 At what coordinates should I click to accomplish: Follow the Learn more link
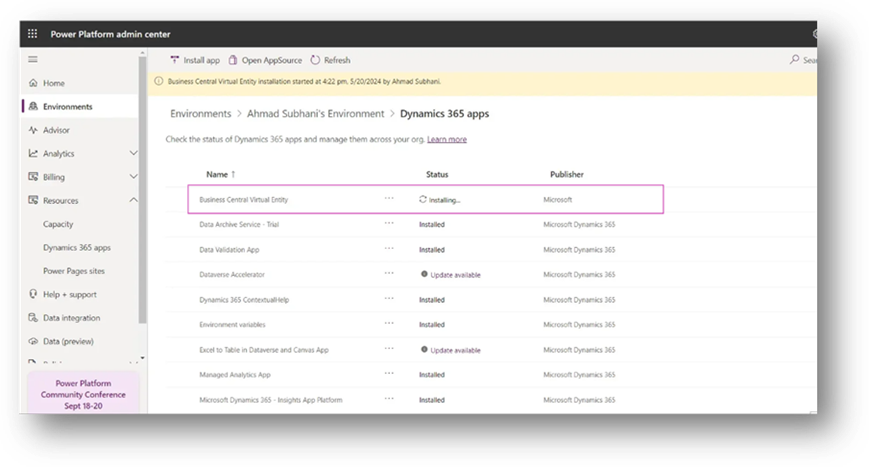click(x=447, y=140)
